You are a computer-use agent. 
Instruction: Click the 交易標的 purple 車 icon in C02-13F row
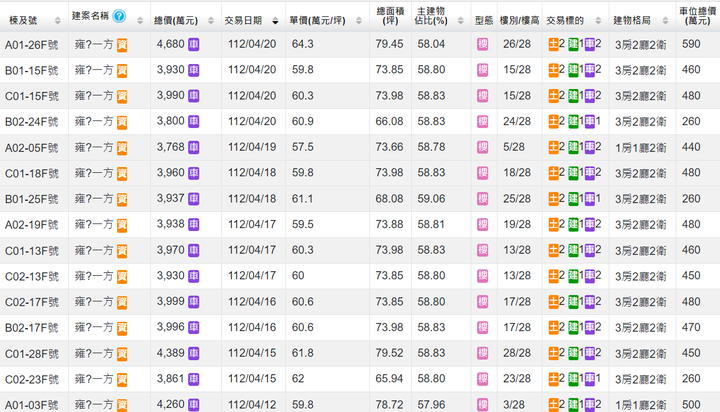[x=590, y=276]
